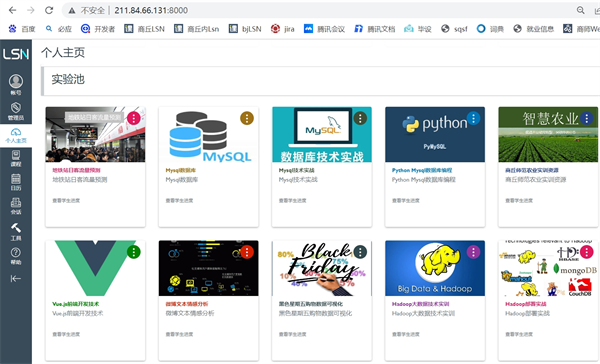Viewport: 600px width, 364px height.
Task: Click the Vue.js logo thumbnail
Action: tap(95, 268)
